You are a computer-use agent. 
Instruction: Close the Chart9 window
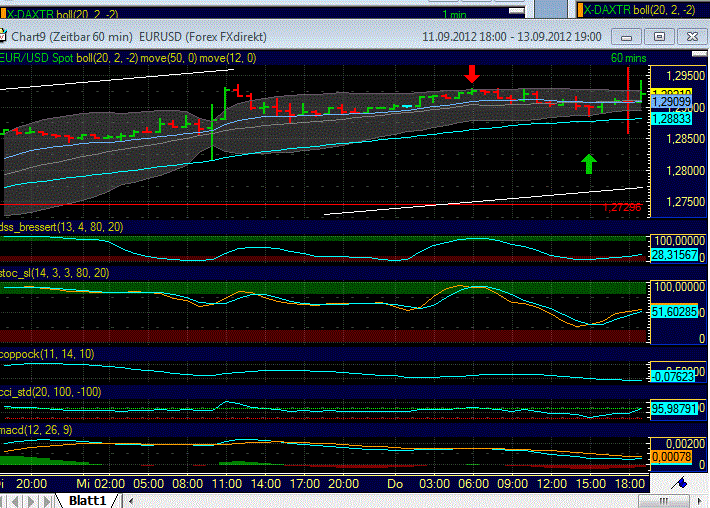pyautogui.click(x=692, y=37)
